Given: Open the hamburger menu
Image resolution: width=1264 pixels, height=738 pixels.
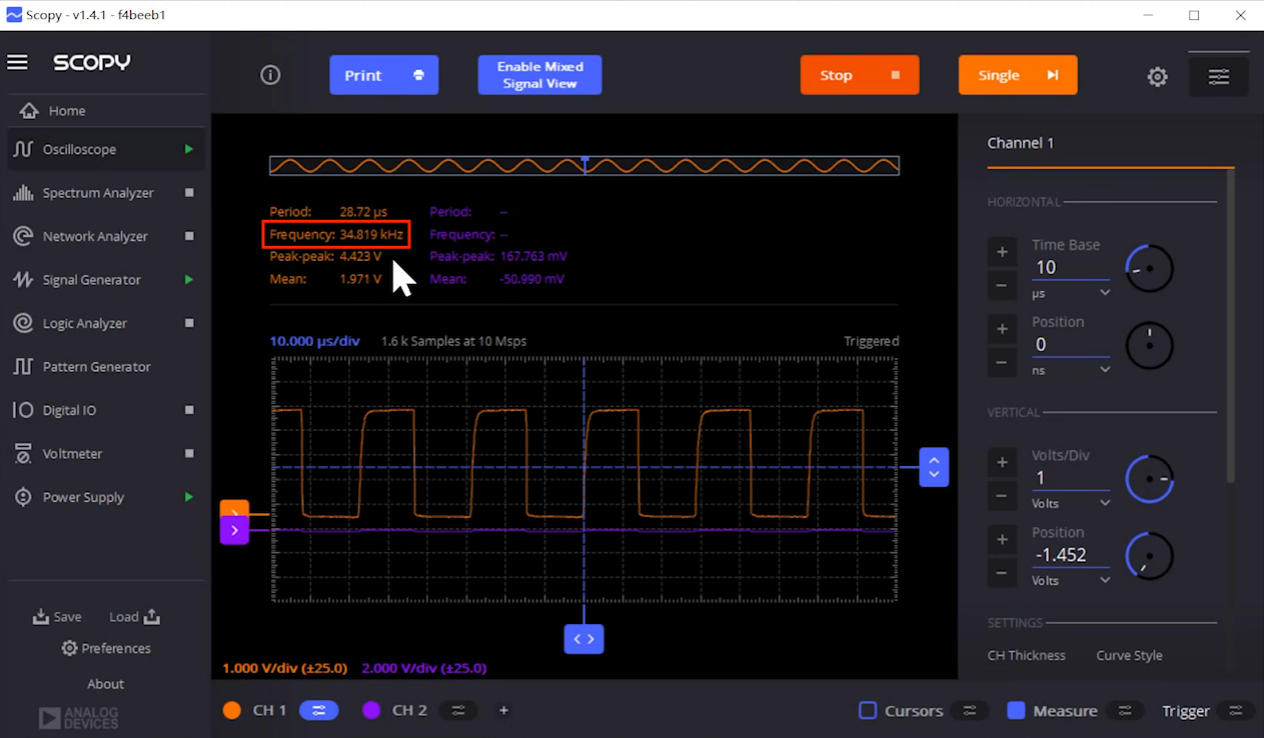Looking at the screenshot, I should pyautogui.click(x=17, y=62).
